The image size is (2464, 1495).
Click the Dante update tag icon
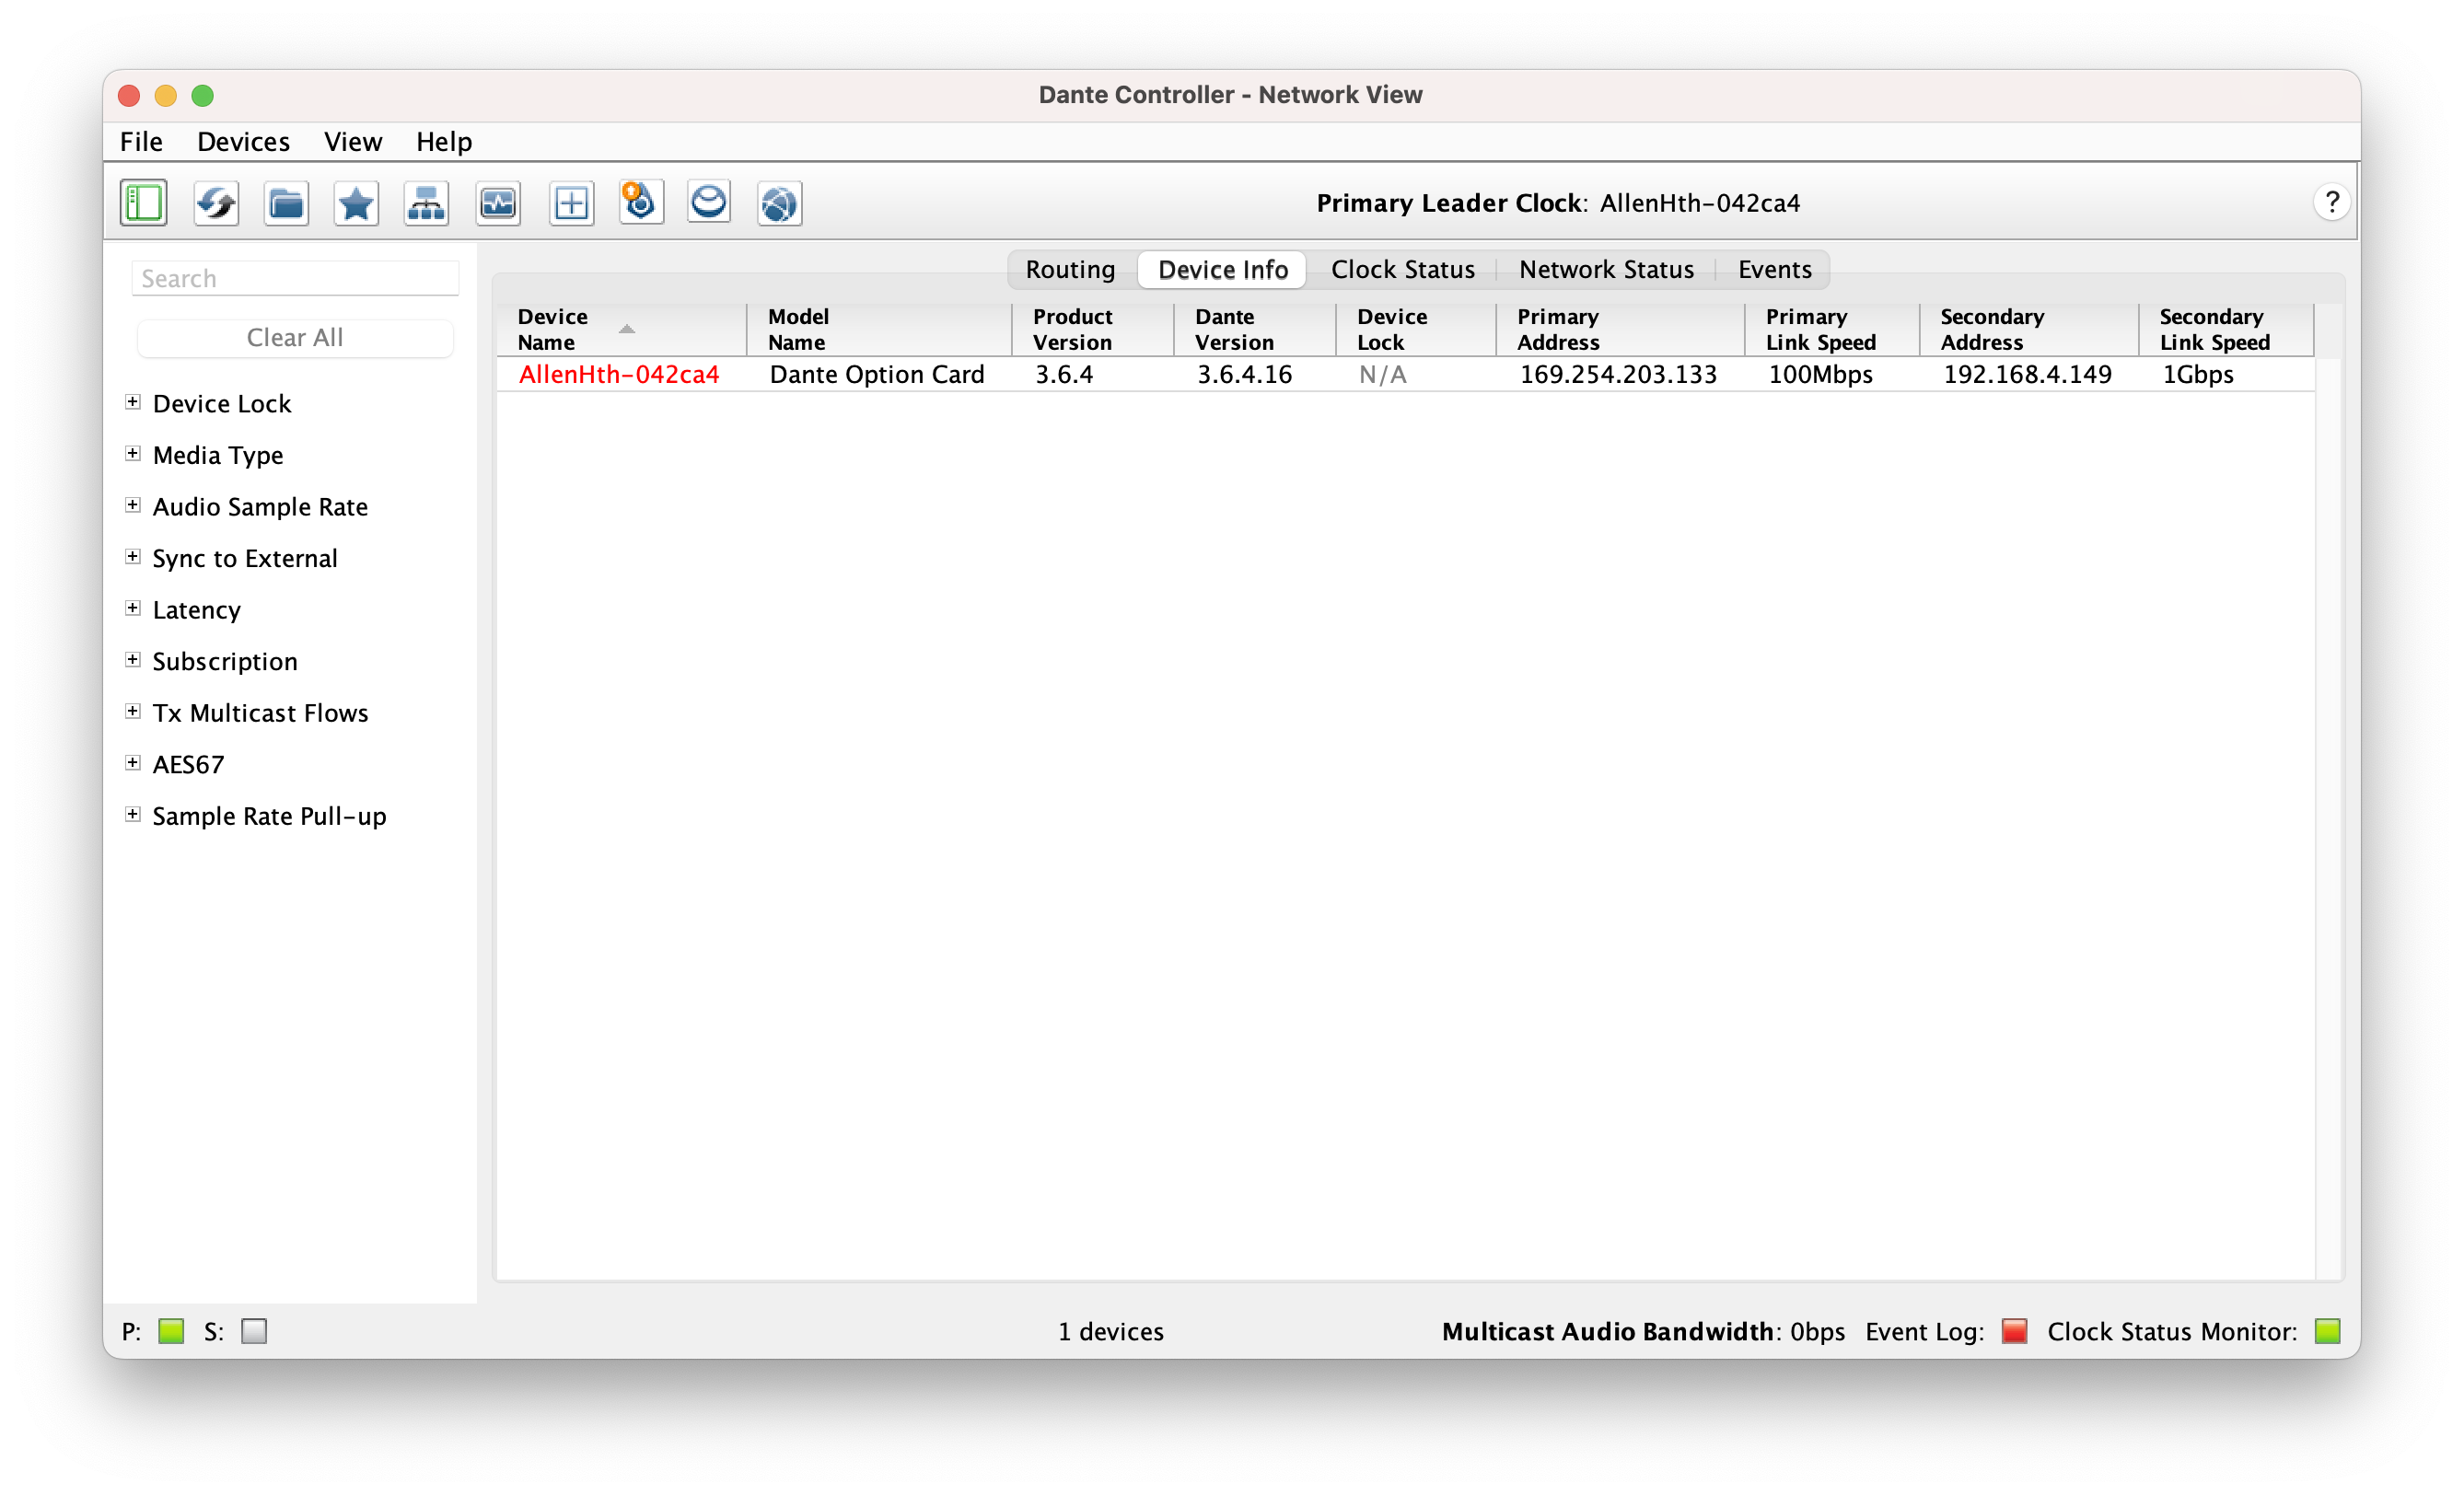[641, 203]
